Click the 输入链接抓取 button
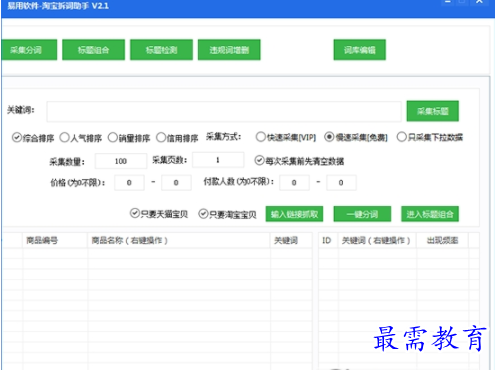This screenshot has width=495, height=370. coord(294,214)
